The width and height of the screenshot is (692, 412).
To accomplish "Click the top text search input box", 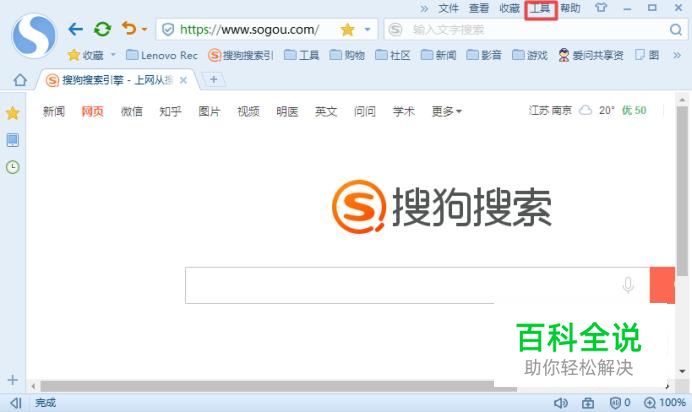I will tap(538, 30).
